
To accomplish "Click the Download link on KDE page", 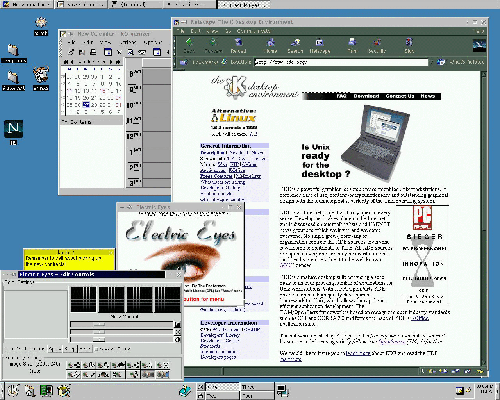I will 366,96.
